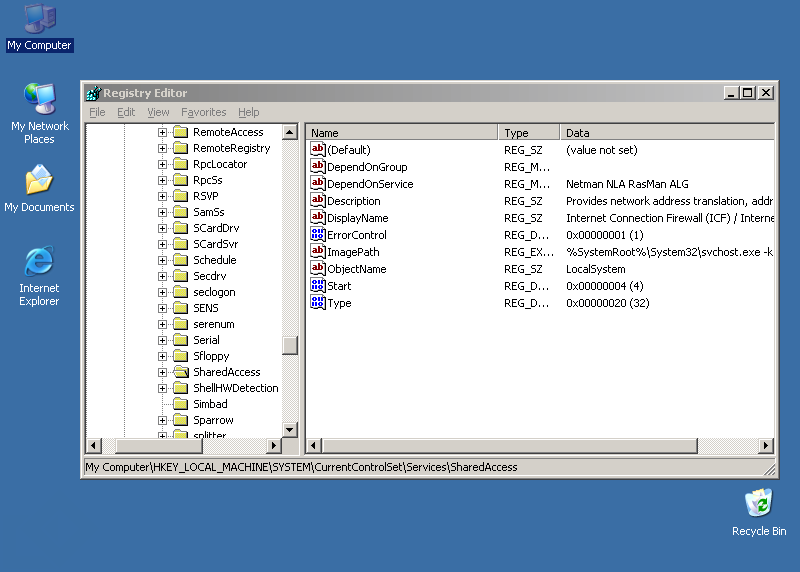The width and height of the screenshot is (800, 572).
Task: Expand the RemoteAccess key
Action: pyautogui.click(x=162, y=133)
